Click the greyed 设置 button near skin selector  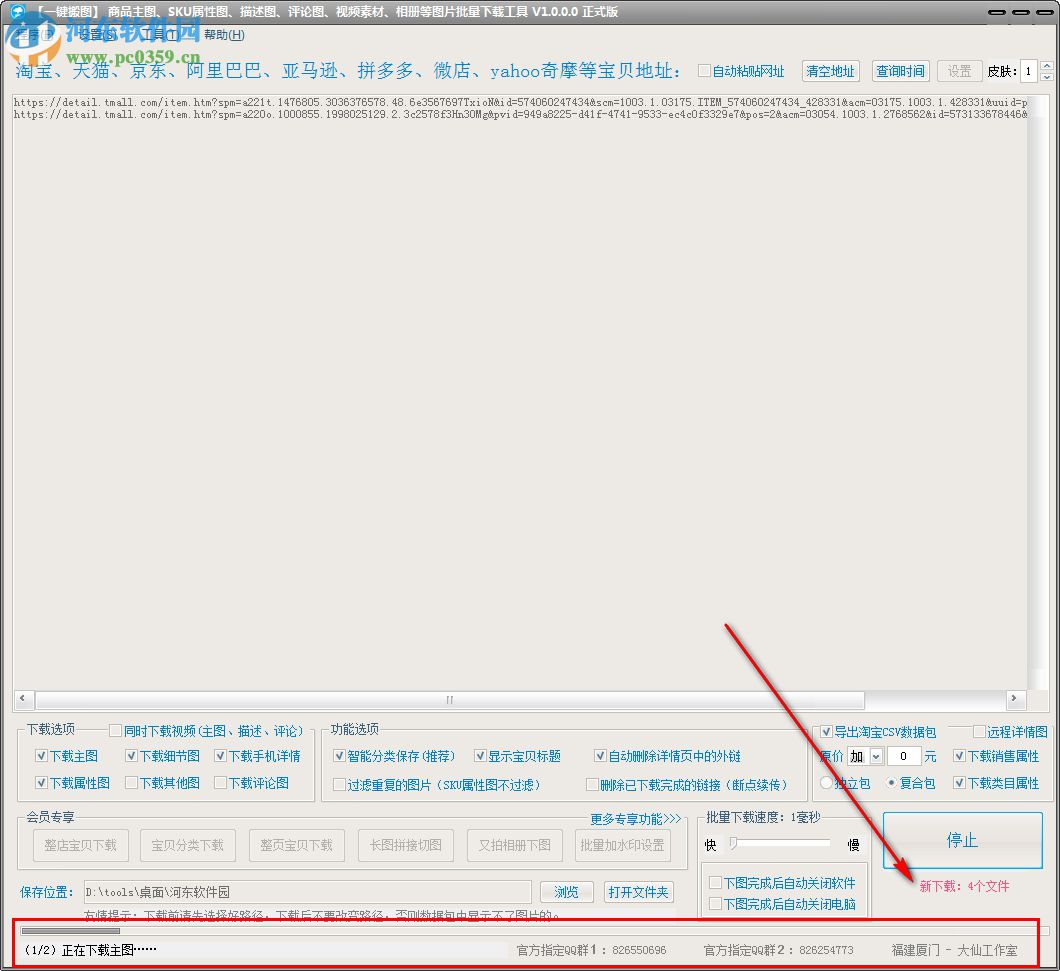coord(959,71)
